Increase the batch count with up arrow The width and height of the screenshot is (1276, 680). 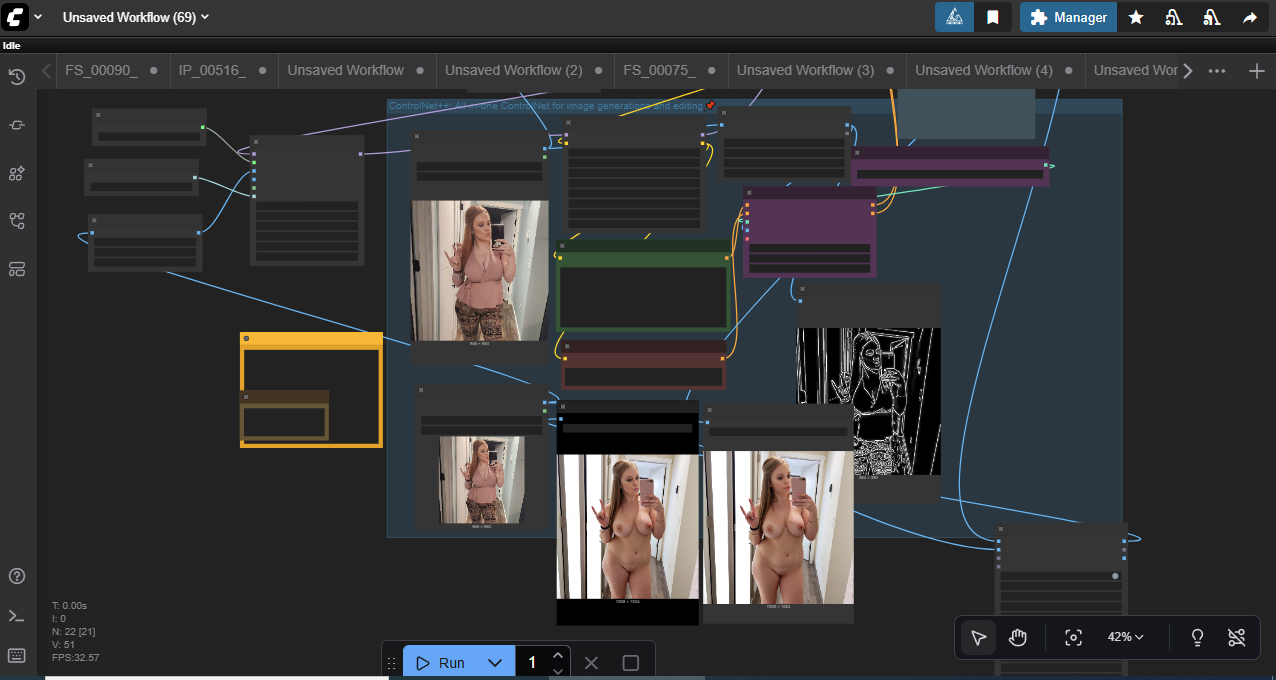pyautogui.click(x=558, y=655)
